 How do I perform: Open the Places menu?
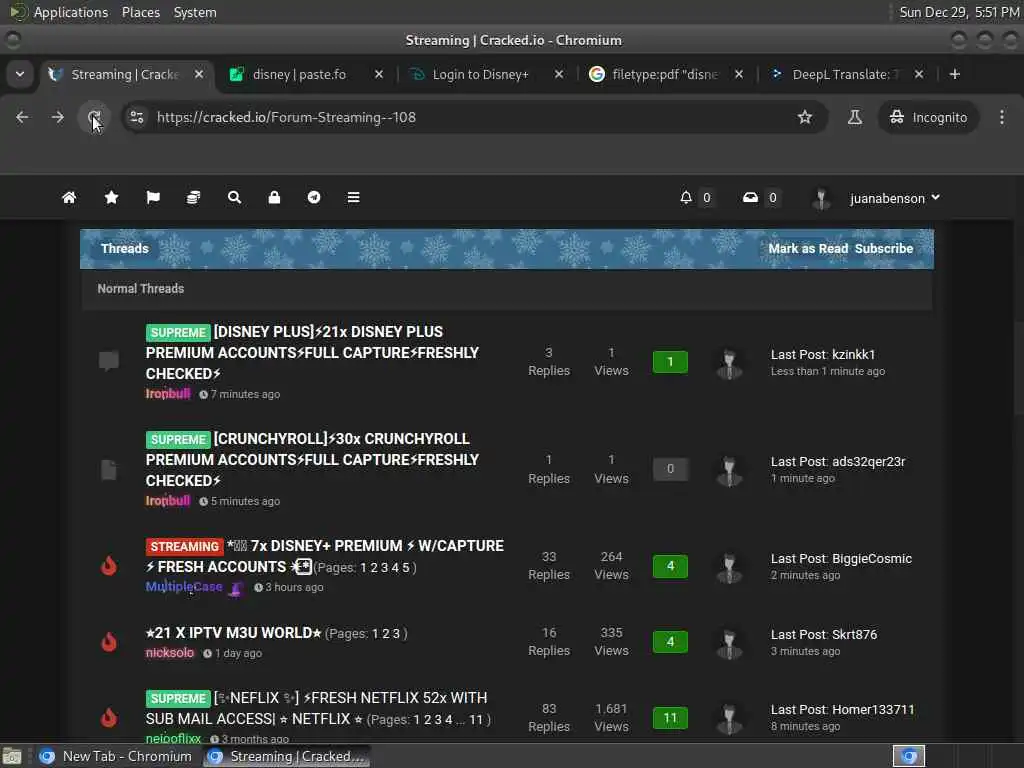pos(141,12)
